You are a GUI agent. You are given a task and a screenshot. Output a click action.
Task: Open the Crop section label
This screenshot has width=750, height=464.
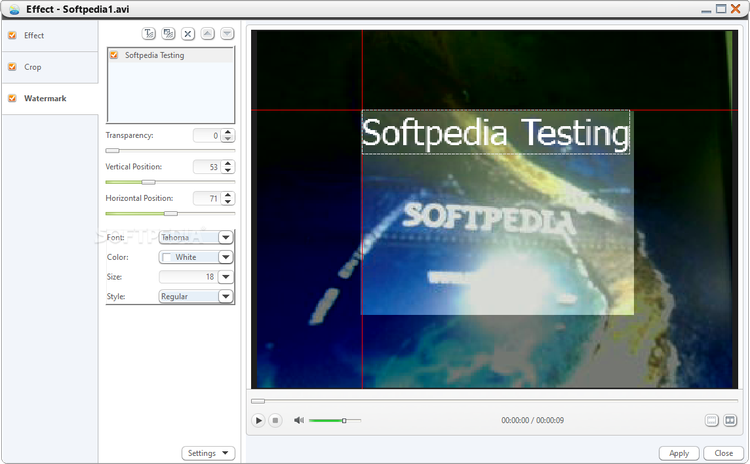tap(33, 67)
